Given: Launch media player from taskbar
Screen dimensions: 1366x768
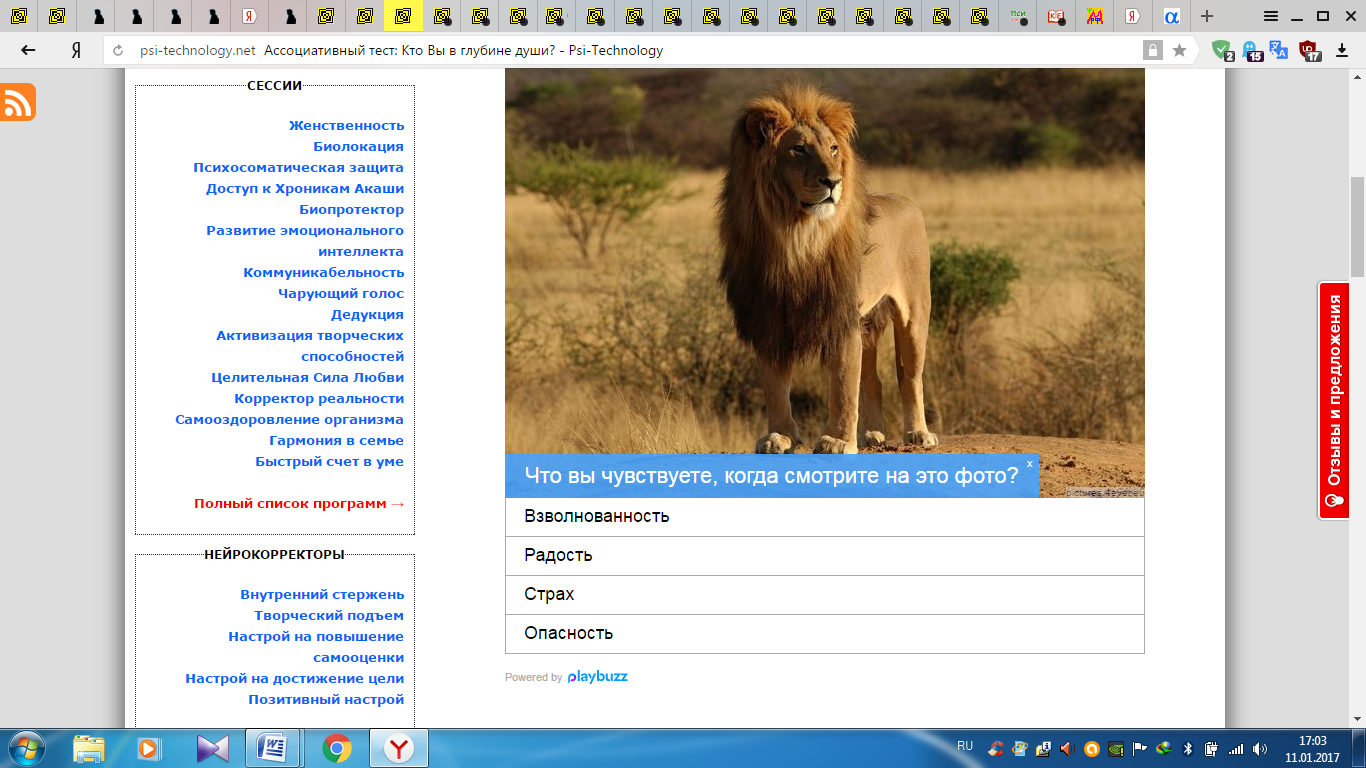Looking at the screenshot, I should 148,748.
